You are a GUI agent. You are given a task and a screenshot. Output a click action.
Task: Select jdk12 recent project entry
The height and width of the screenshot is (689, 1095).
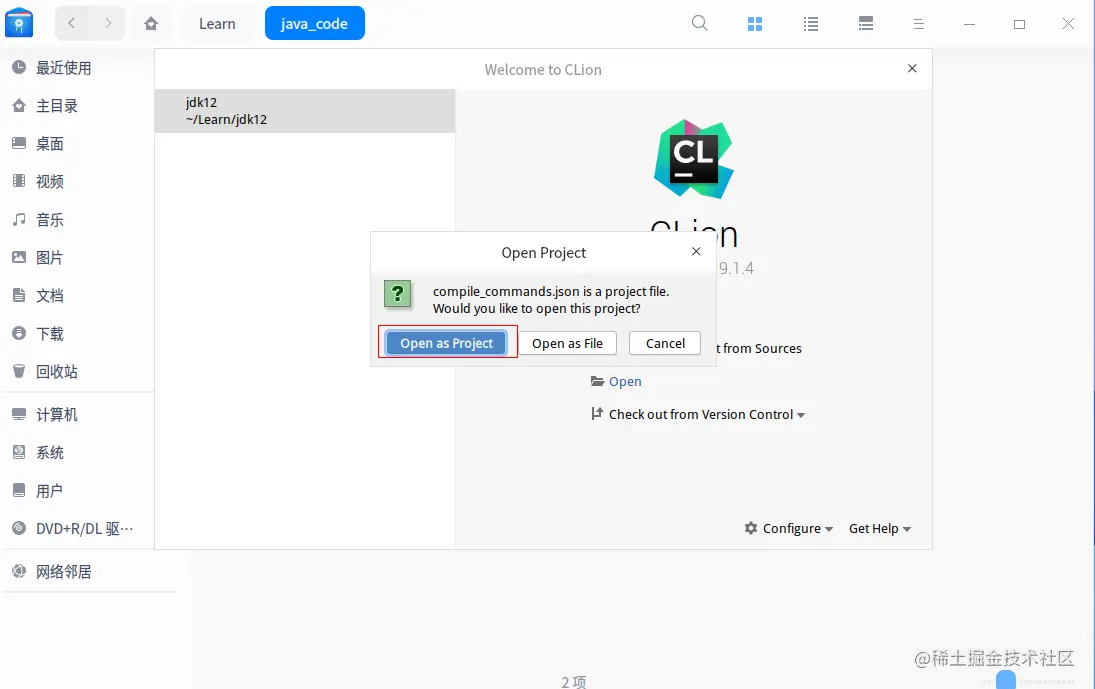(x=305, y=111)
